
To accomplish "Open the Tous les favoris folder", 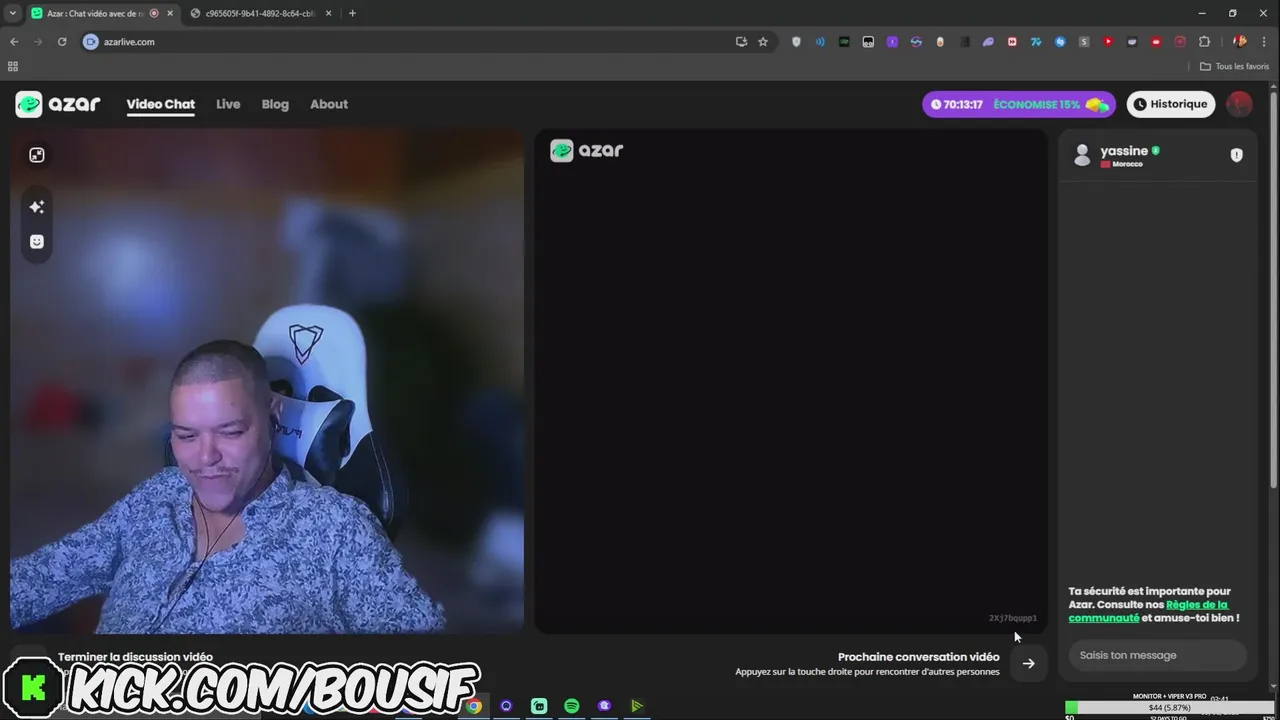I will tap(1234, 66).
